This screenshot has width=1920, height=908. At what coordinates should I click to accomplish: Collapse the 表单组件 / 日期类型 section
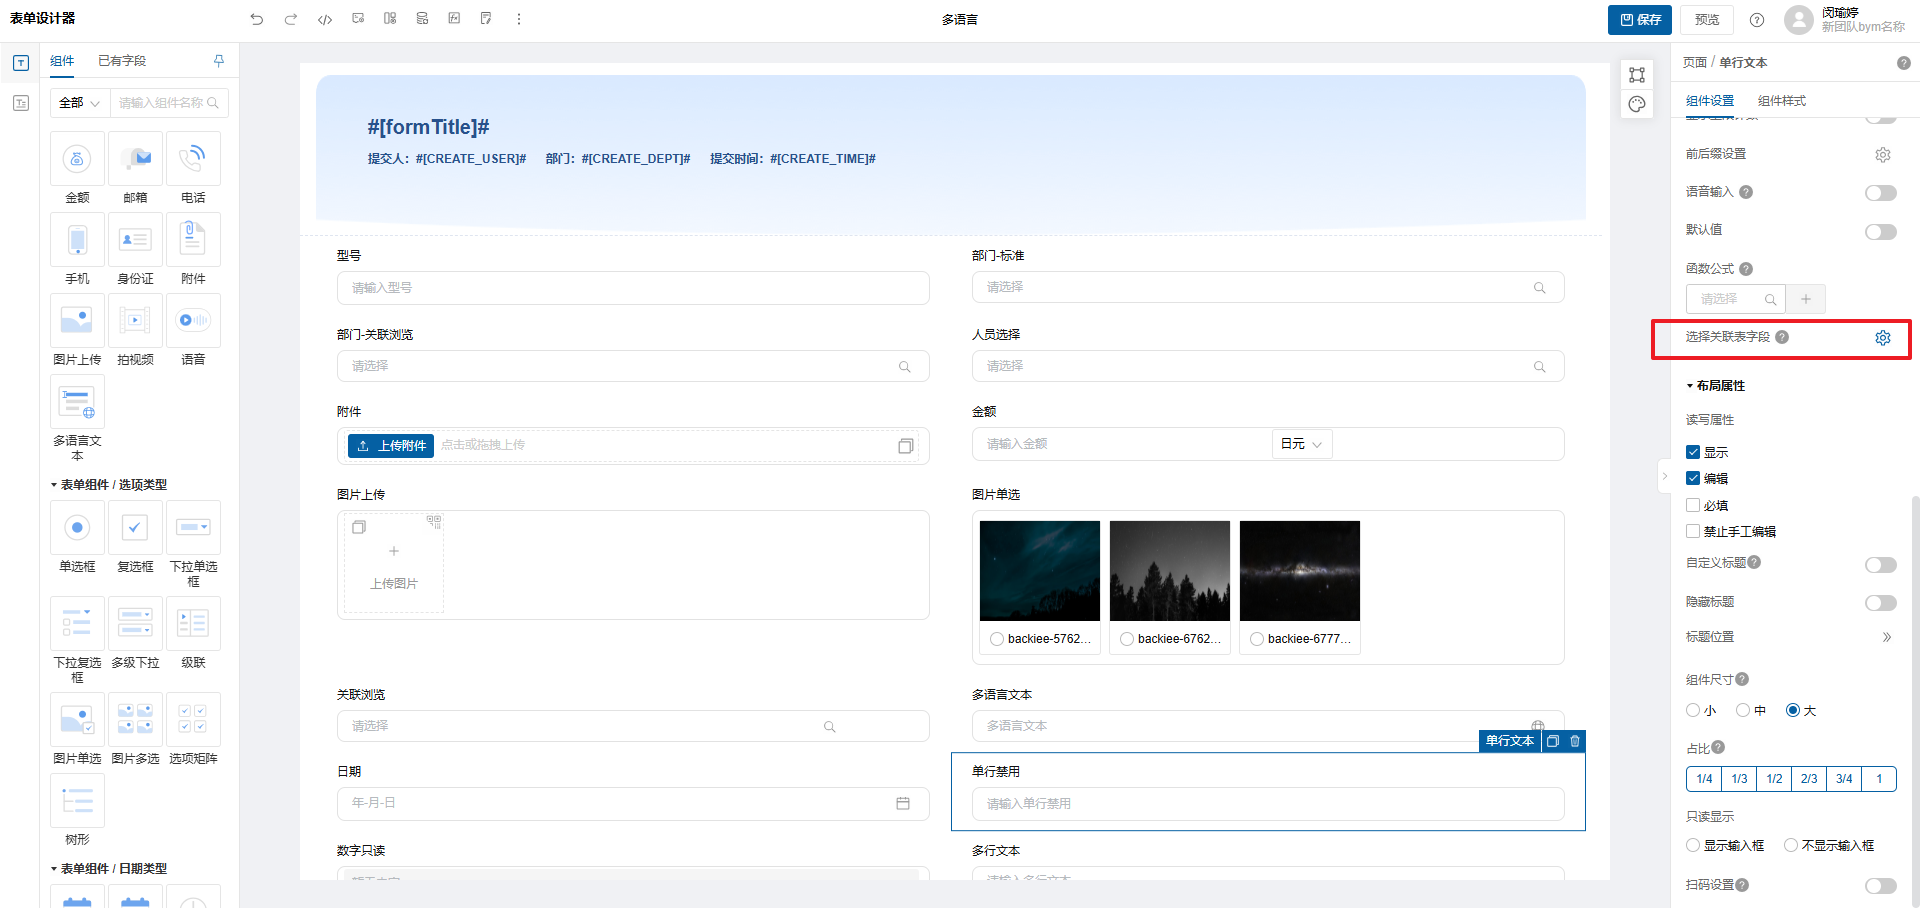[110, 869]
